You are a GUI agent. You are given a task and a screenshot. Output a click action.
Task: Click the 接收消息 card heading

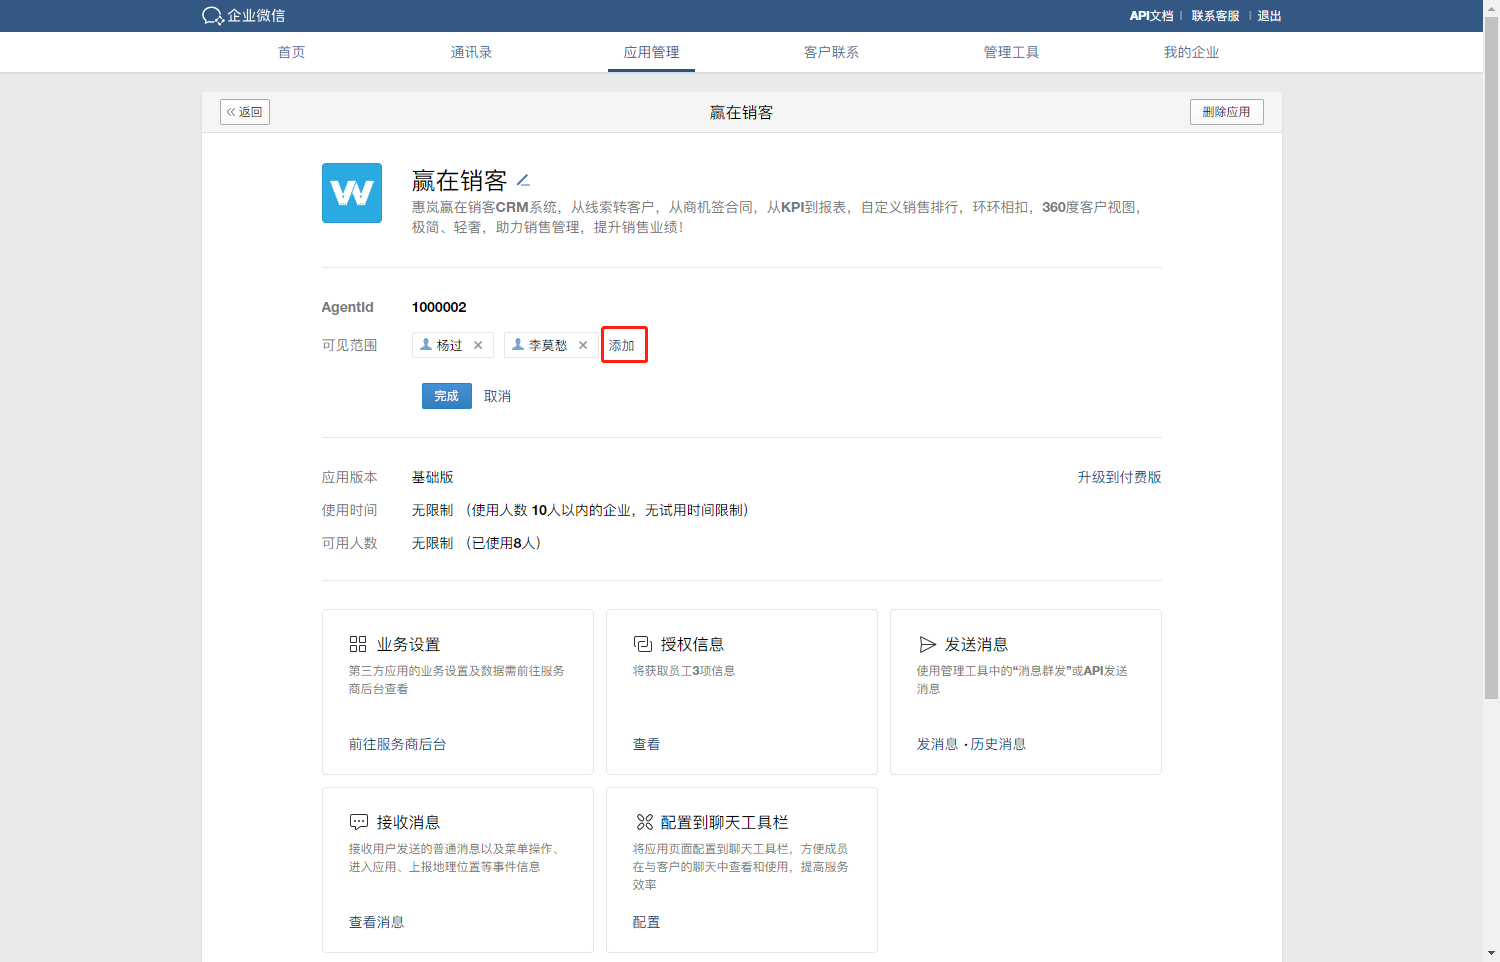(x=408, y=822)
